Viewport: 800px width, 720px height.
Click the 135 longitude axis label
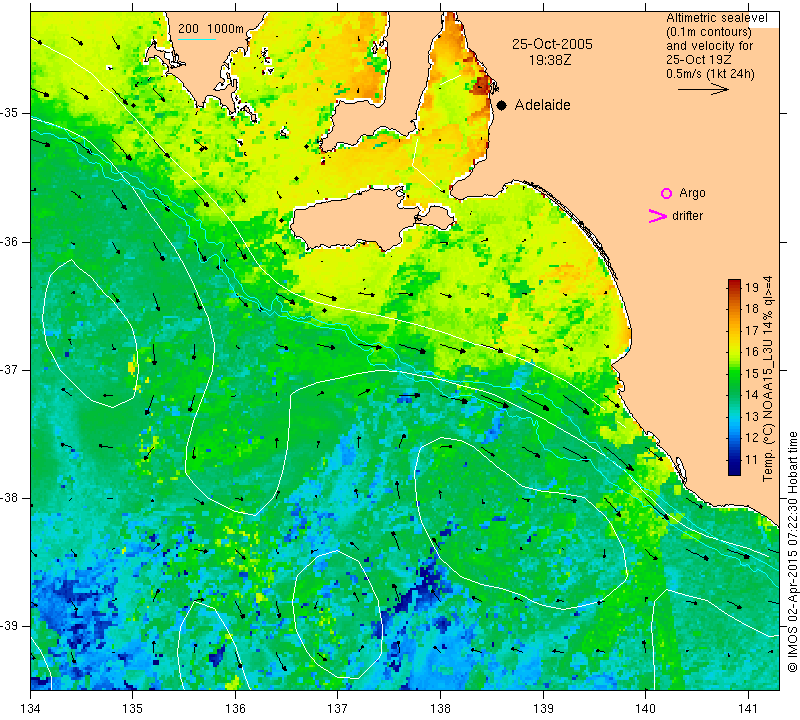133,708
